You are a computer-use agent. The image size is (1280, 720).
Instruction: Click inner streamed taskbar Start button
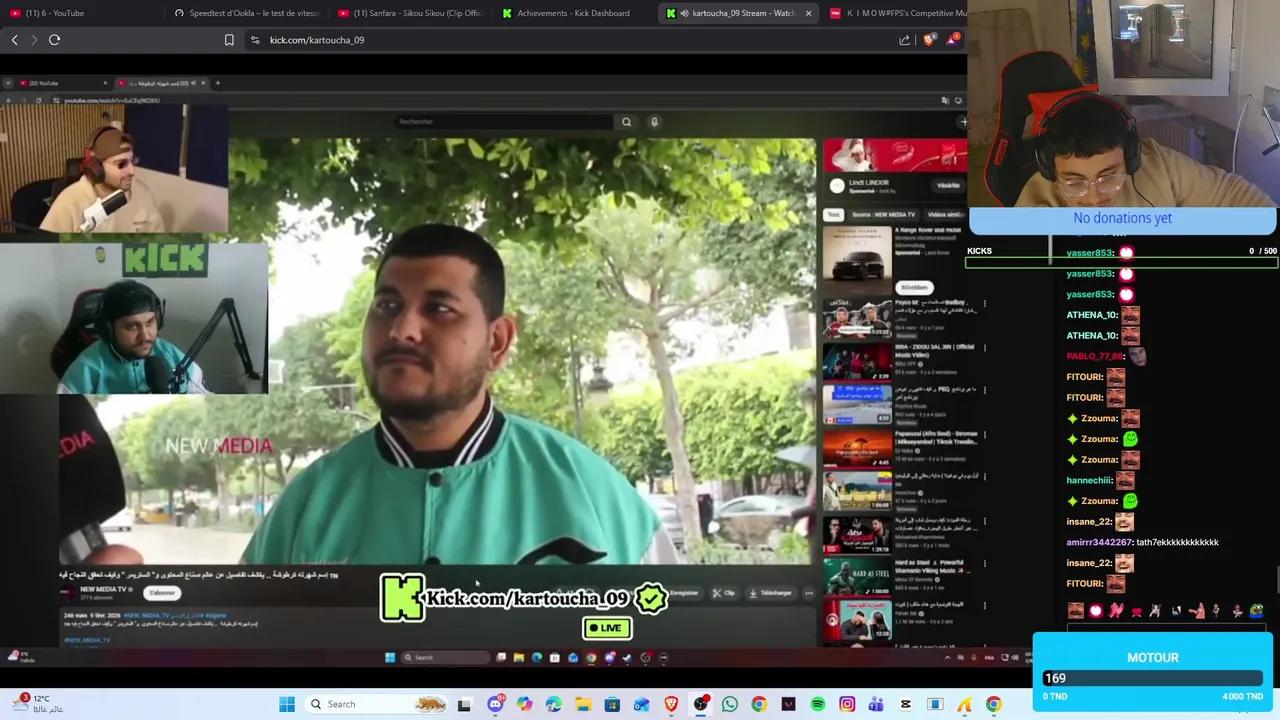pyautogui.click(x=390, y=658)
